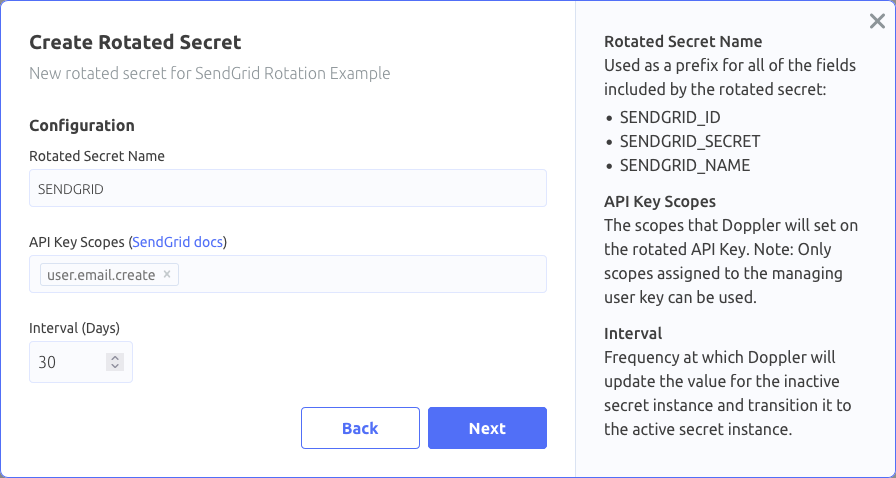
Task: Remove the user.email.create scope tag
Action: (167, 274)
